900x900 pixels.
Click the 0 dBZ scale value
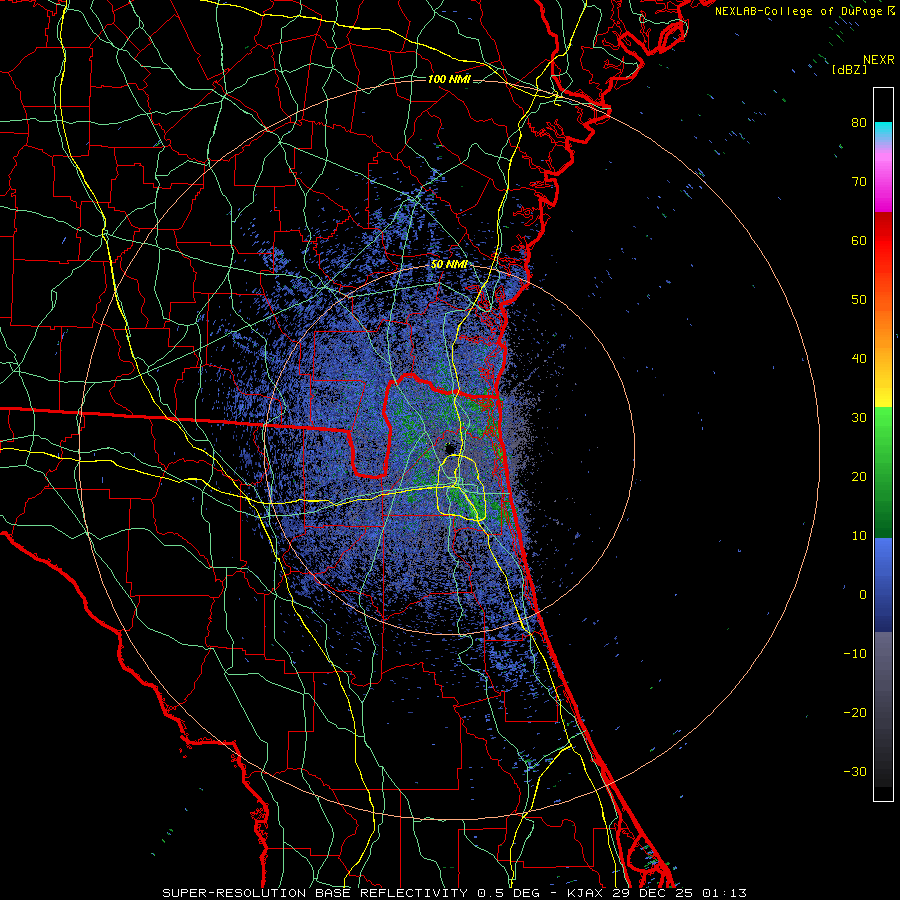(863, 595)
